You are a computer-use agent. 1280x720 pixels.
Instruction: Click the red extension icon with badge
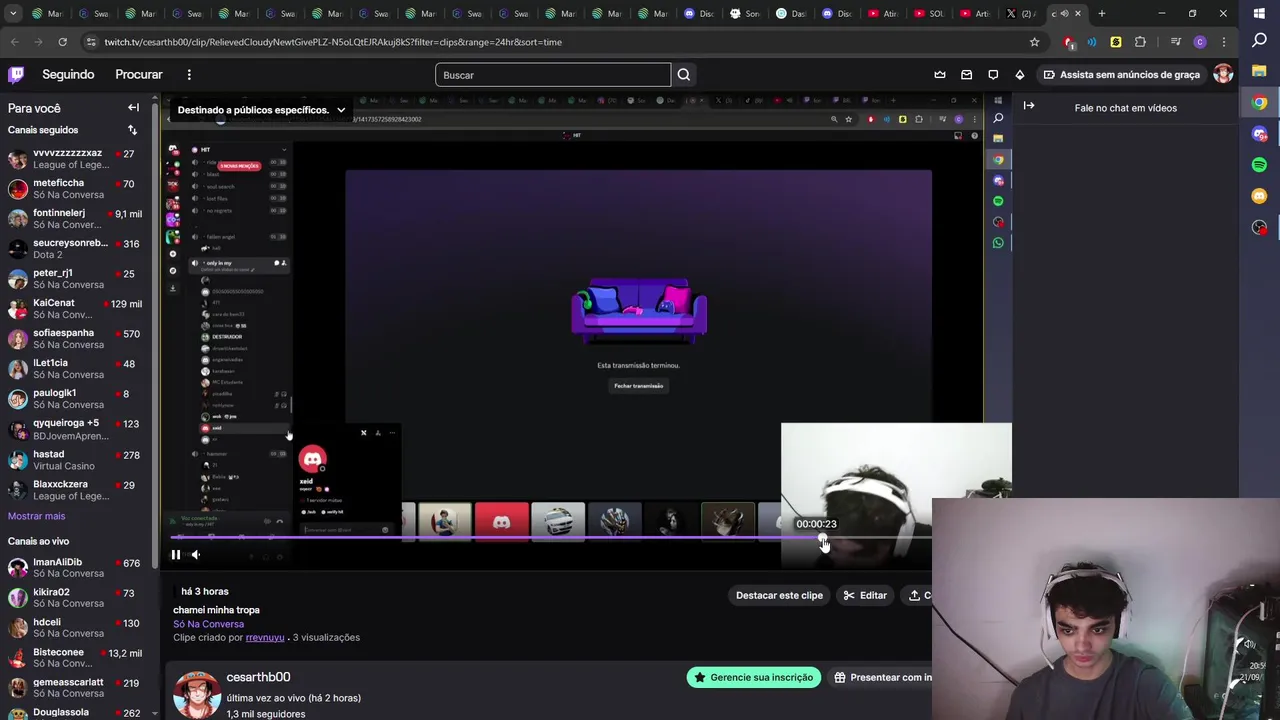[1068, 42]
